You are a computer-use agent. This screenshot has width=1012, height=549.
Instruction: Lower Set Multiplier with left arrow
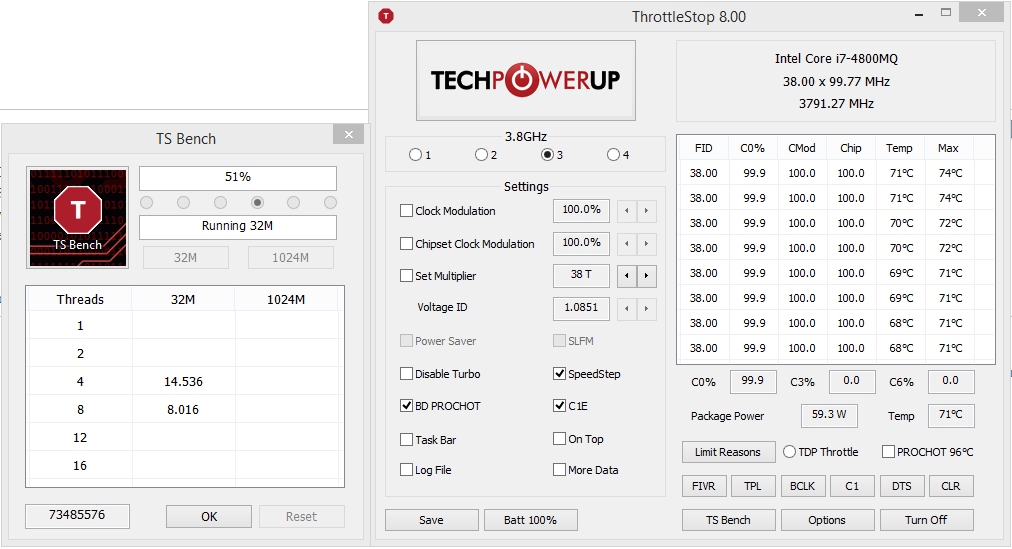pos(626,276)
